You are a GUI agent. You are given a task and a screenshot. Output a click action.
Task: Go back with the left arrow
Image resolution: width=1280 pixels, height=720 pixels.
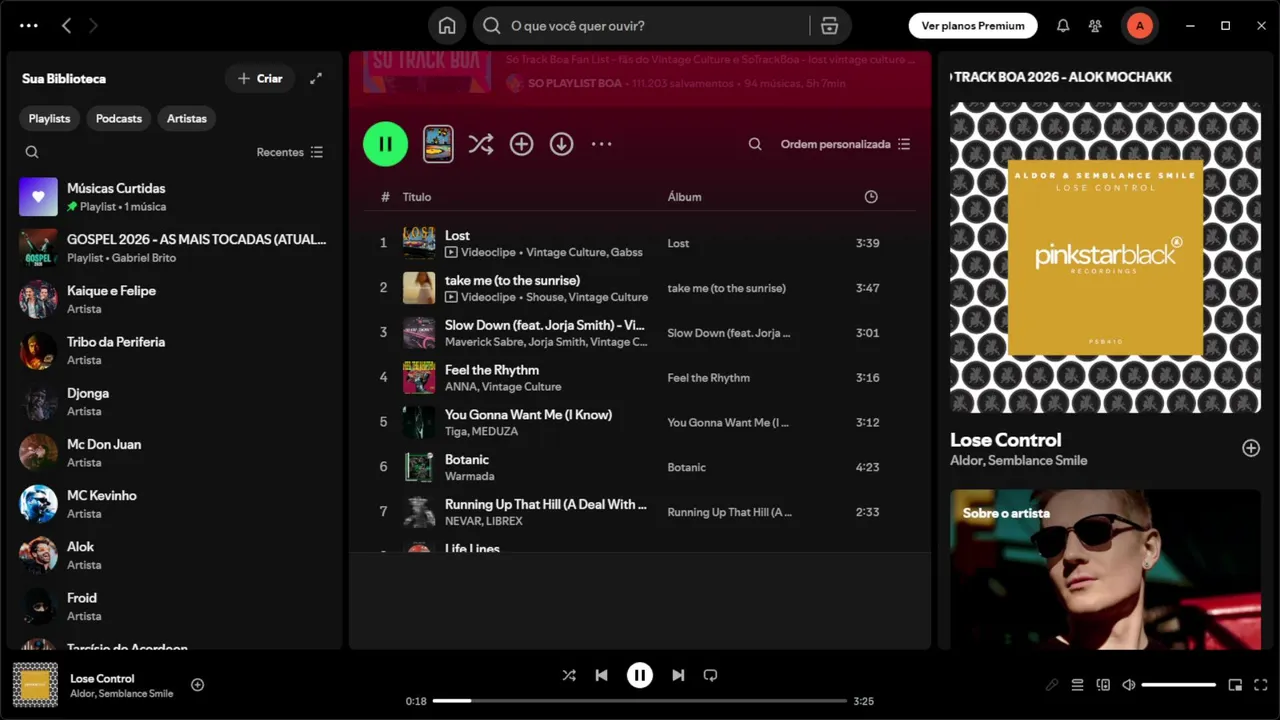66,26
